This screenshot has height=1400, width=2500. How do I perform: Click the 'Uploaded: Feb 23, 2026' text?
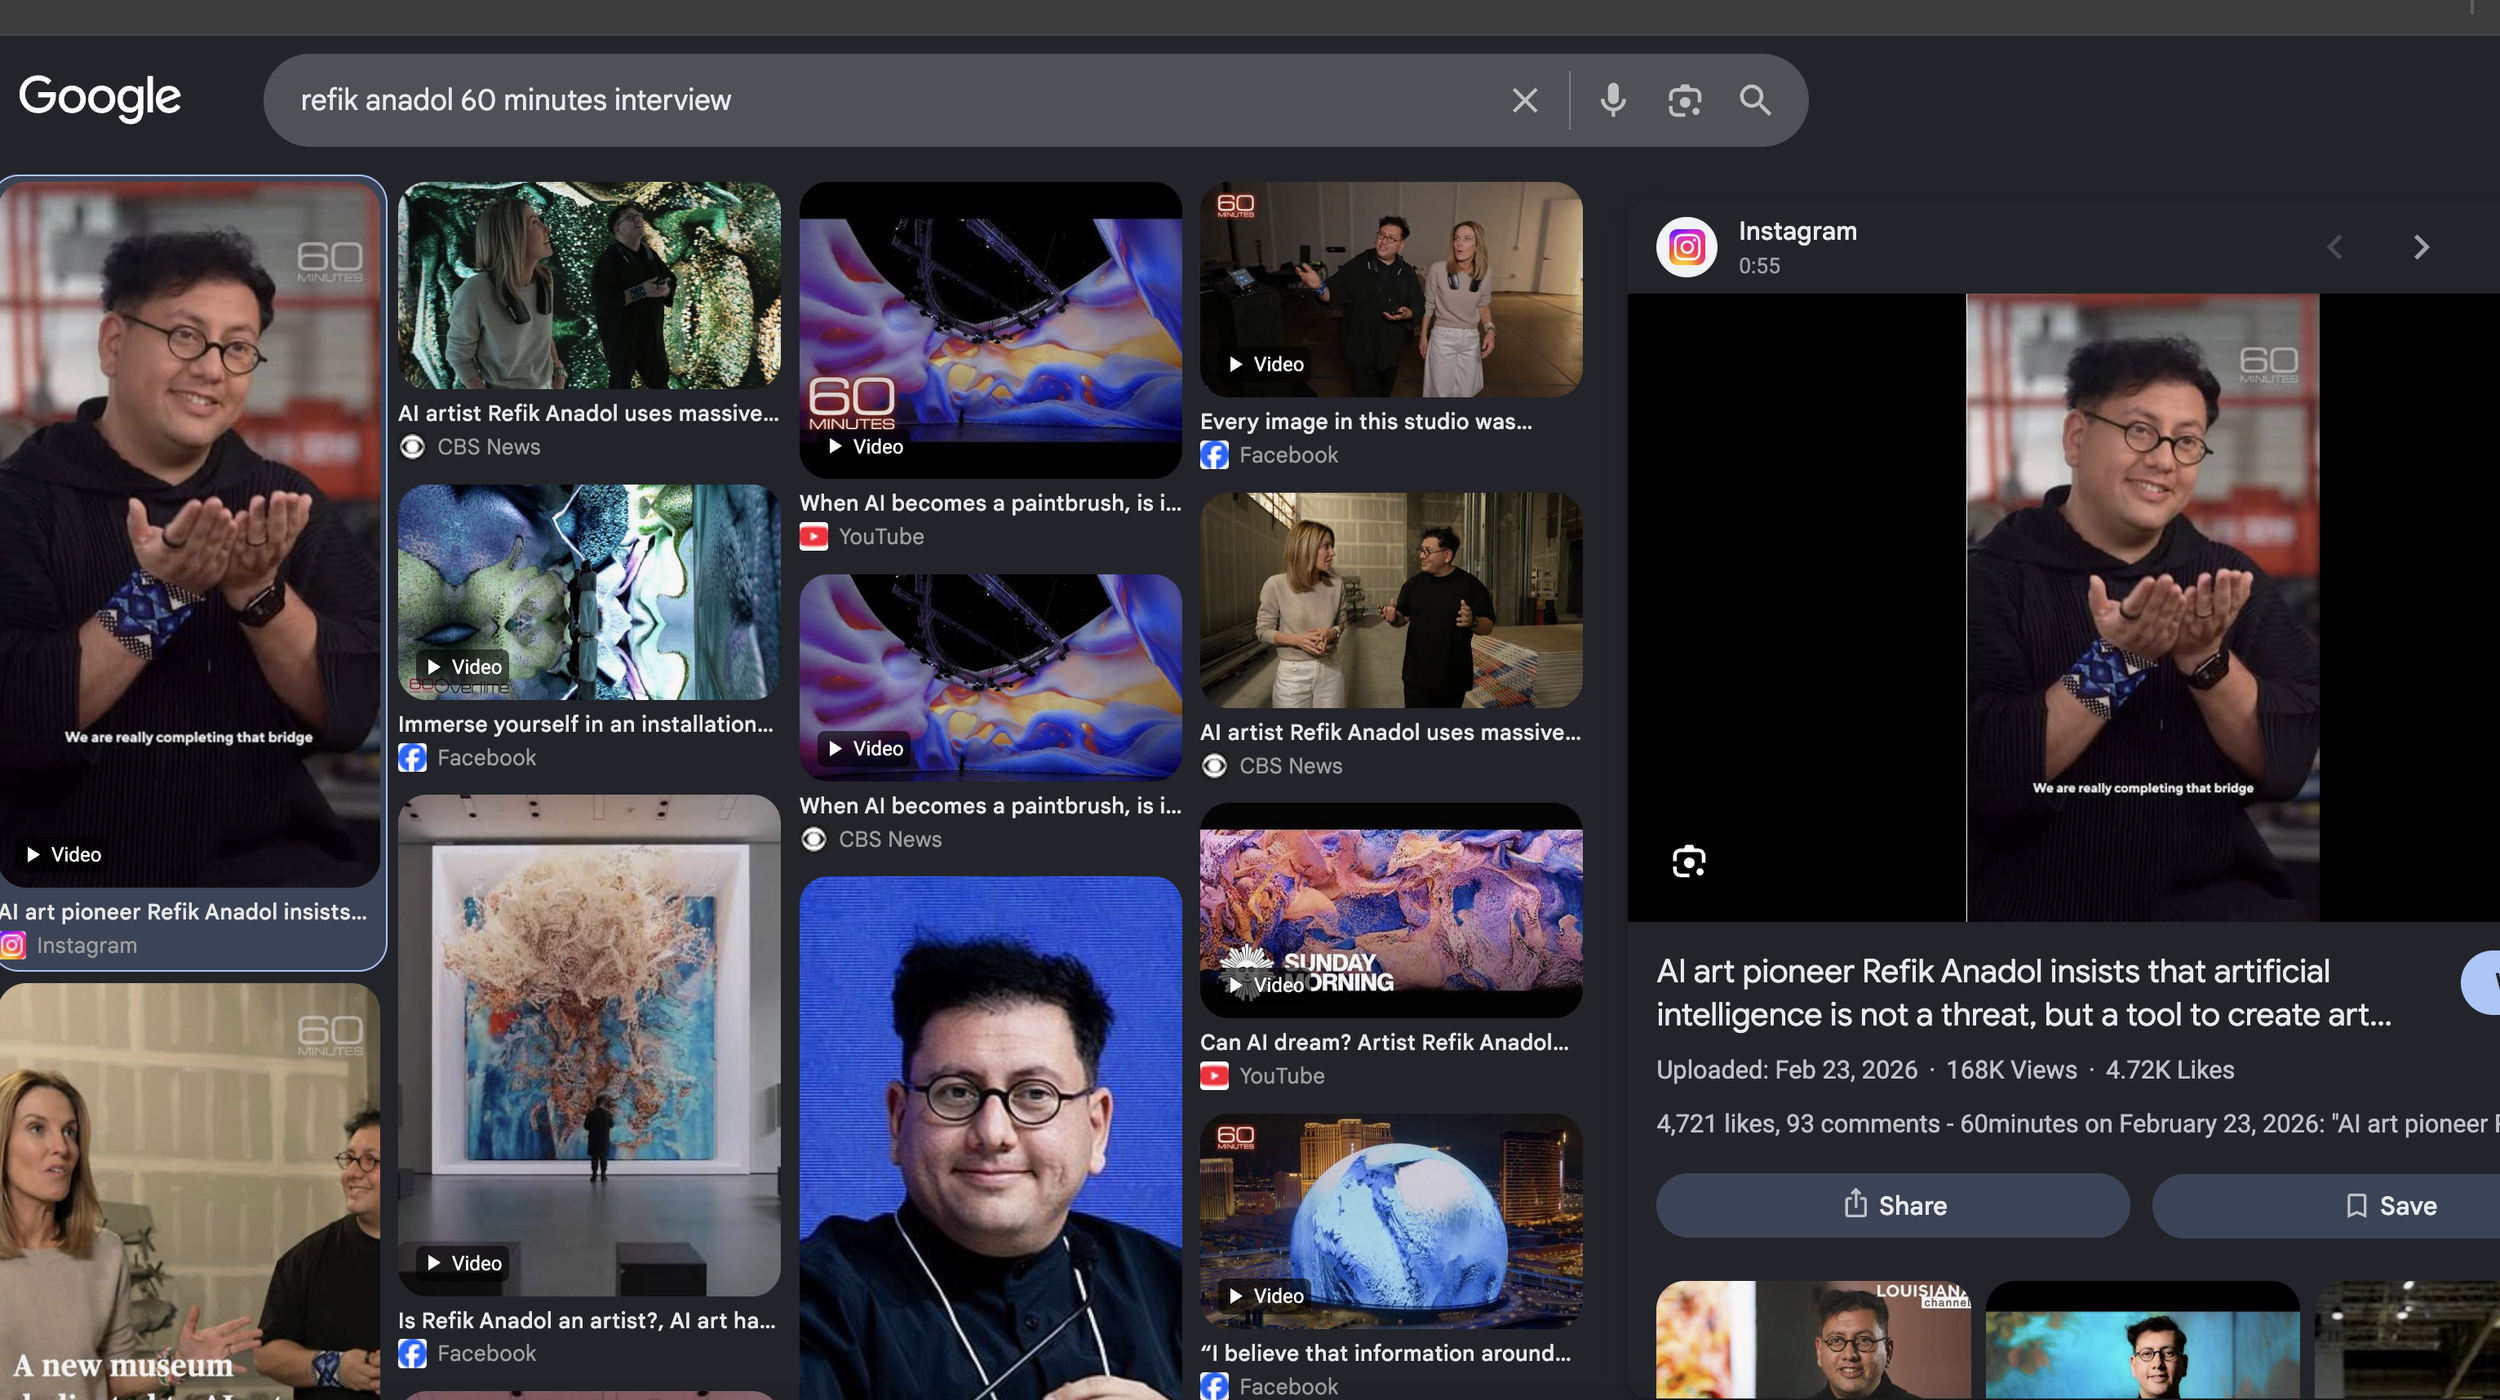(x=1786, y=1070)
